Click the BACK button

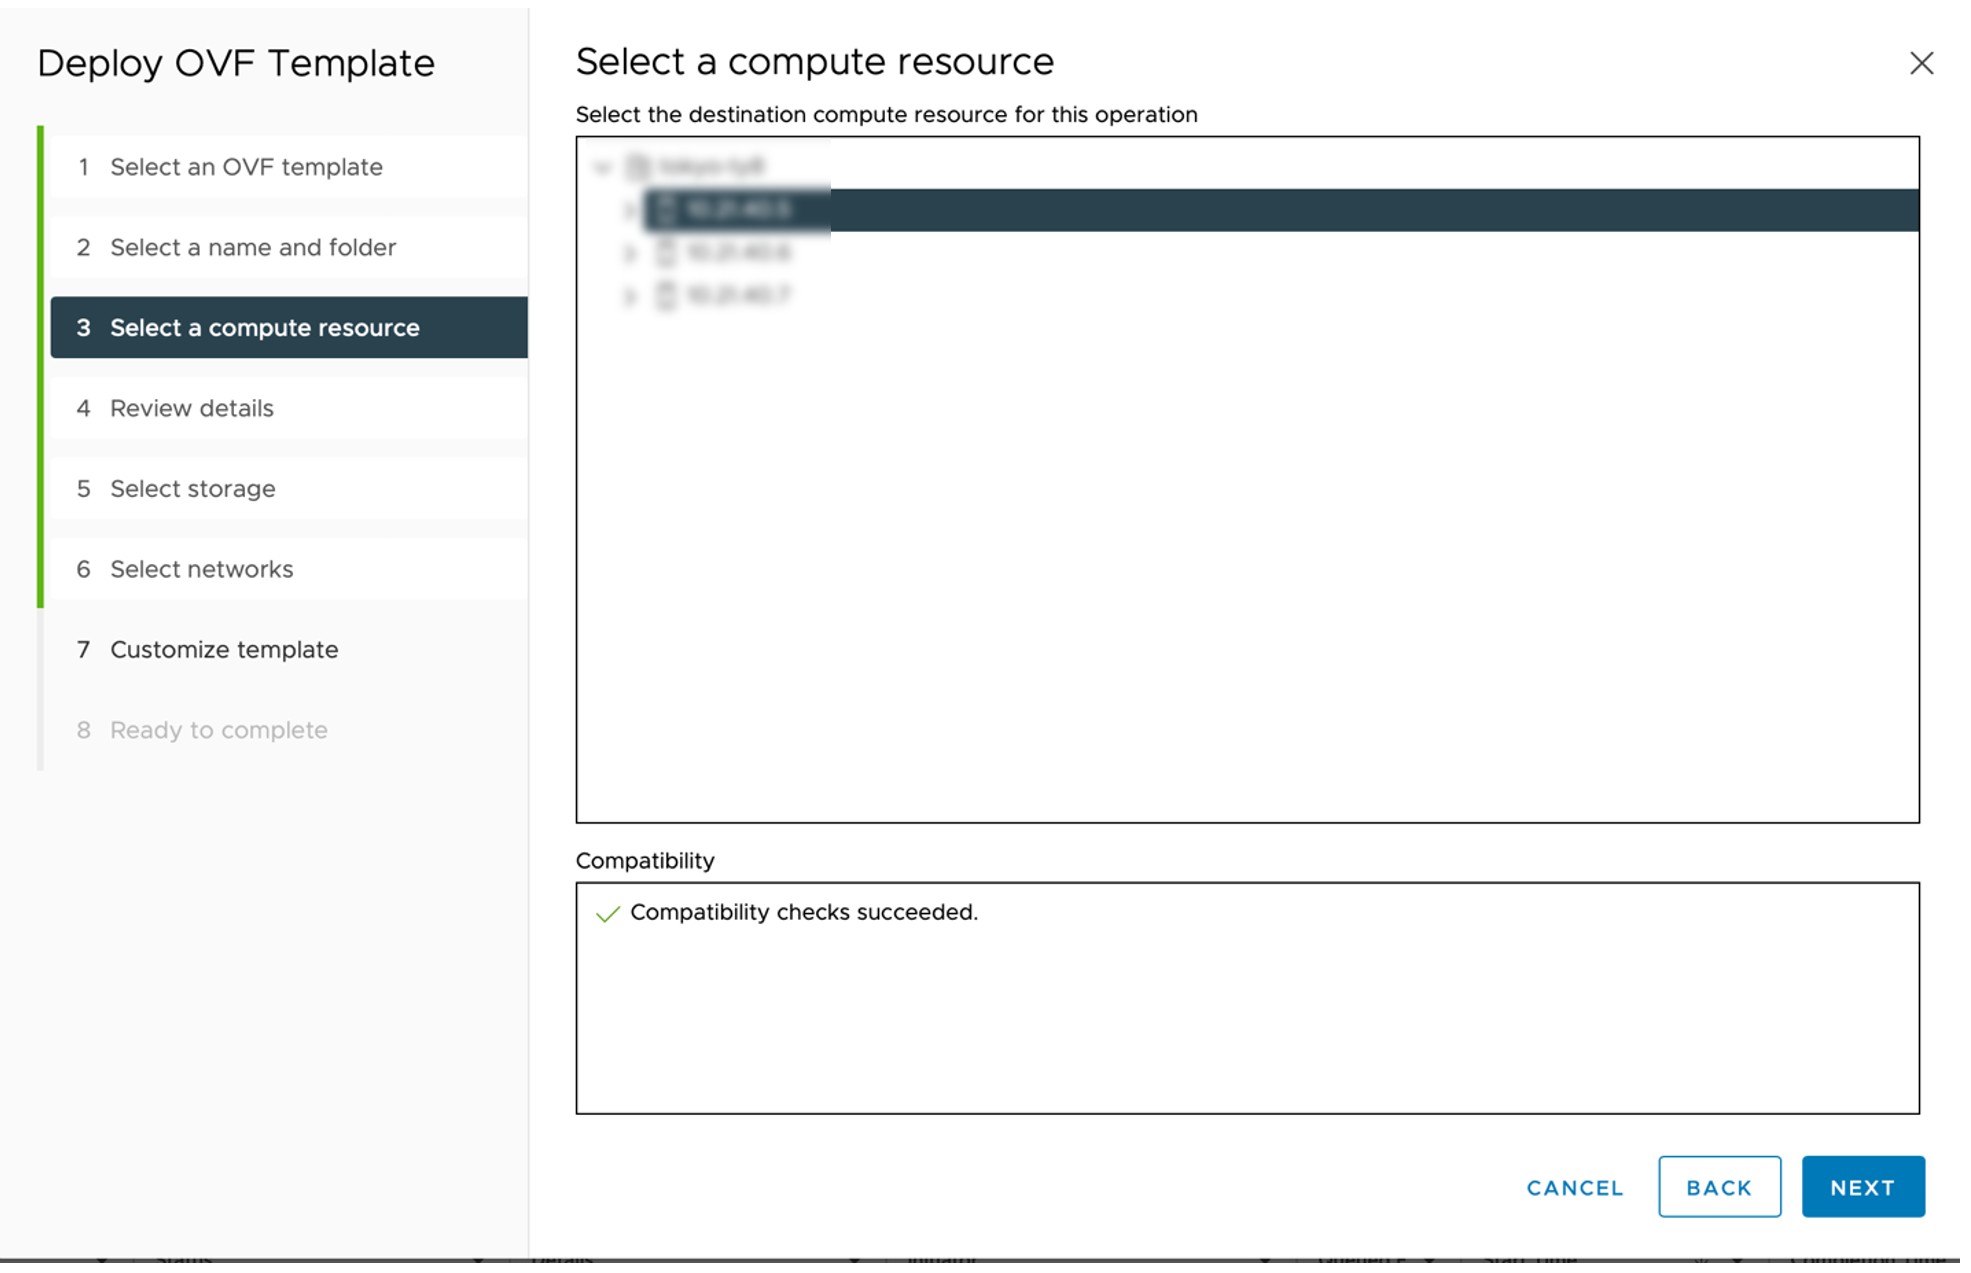[1718, 1187]
